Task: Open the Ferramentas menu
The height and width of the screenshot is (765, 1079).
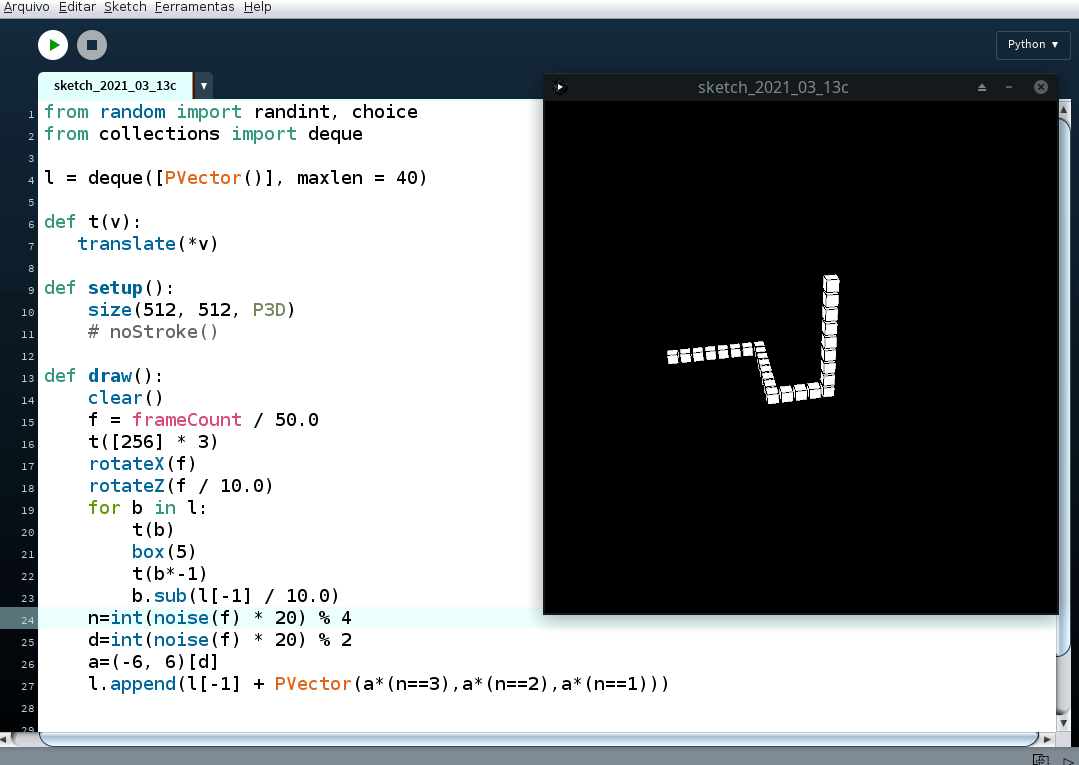Action: pos(194,7)
